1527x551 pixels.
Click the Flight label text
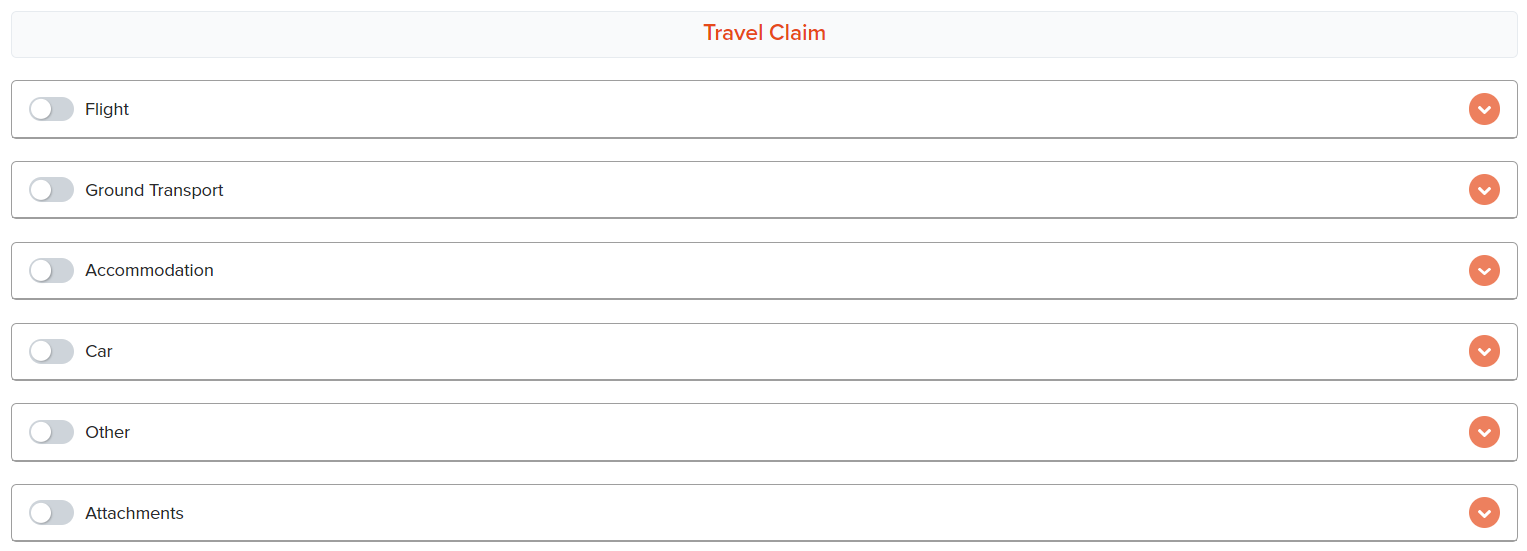[x=107, y=109]
